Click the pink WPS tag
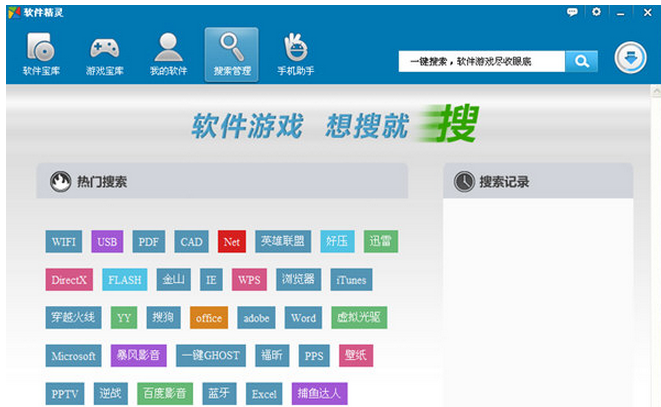661x407 pixels. (249, 280)
